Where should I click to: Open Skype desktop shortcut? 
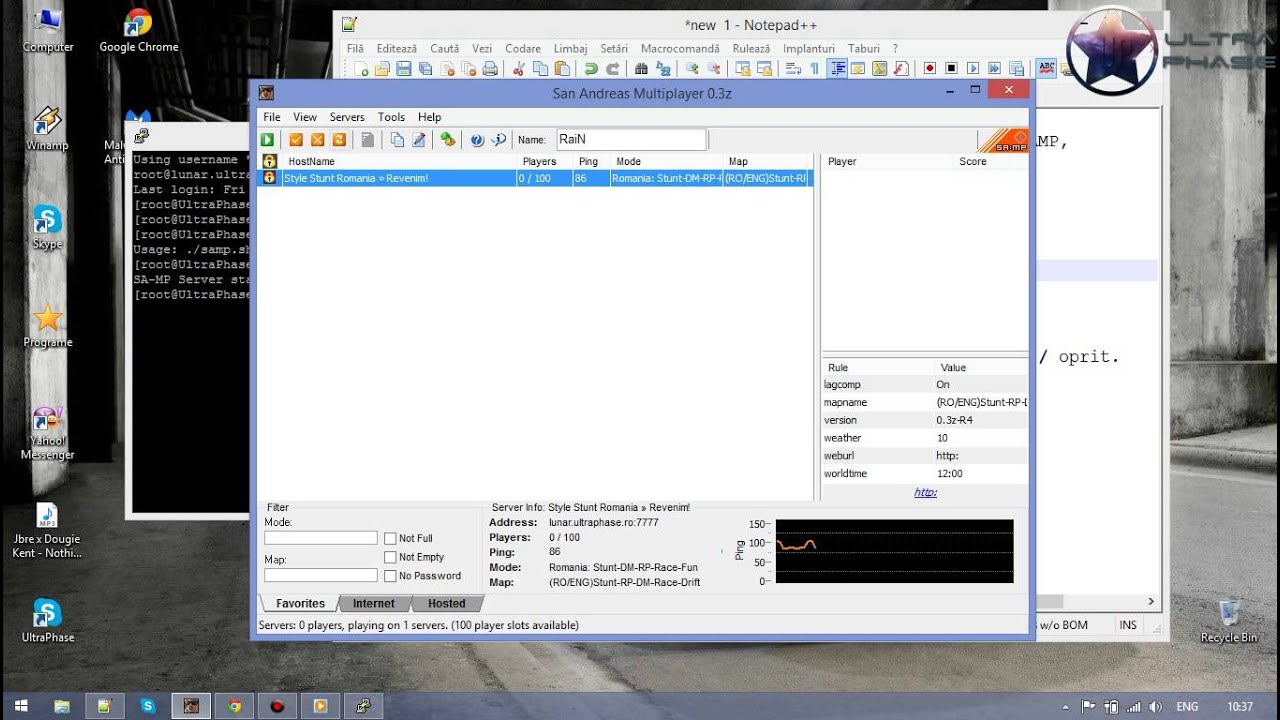click(47, 226)
